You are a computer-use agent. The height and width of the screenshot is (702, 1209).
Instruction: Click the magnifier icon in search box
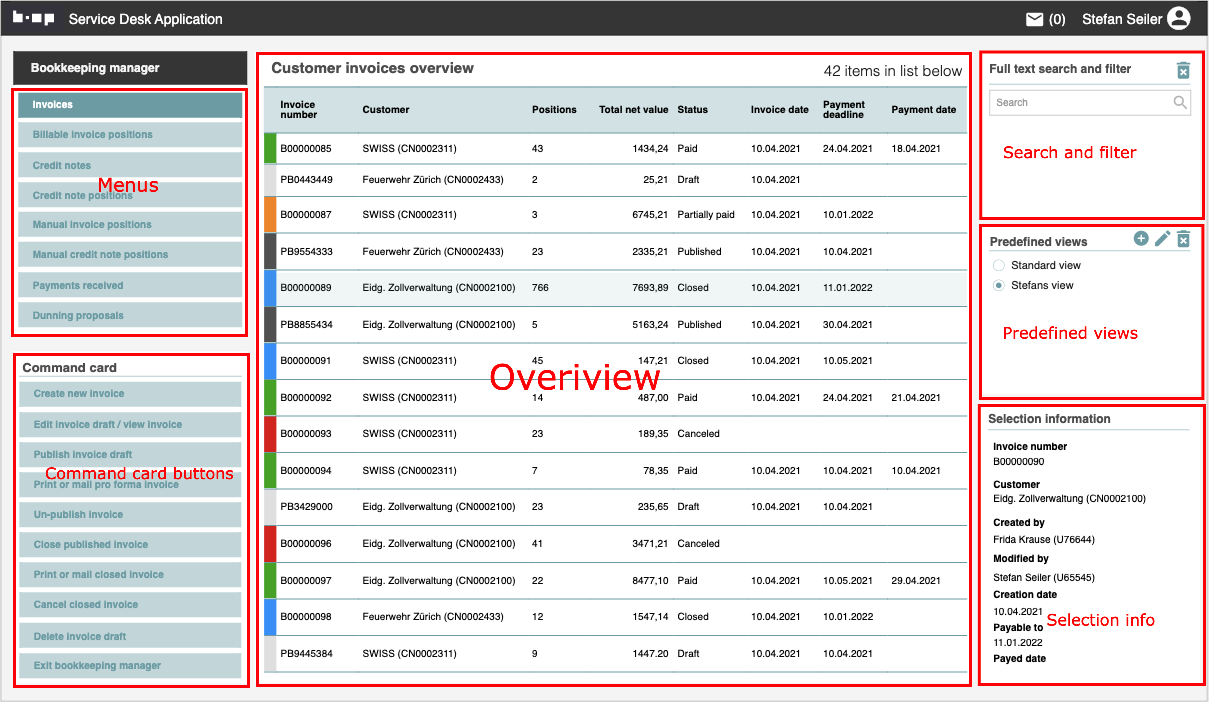pyautogui.click(x=1180, y=102)
